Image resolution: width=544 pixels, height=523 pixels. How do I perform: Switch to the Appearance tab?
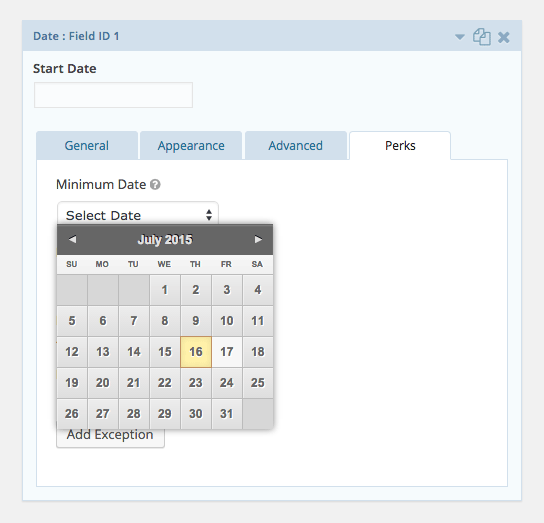pos(191,145)
